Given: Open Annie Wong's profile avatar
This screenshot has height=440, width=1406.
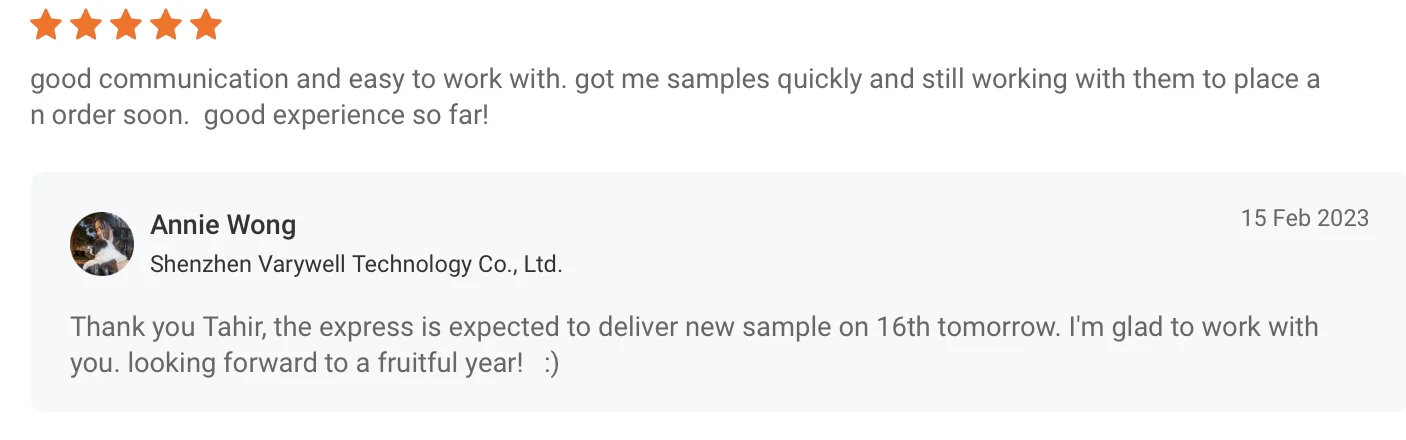Looking at the screenshot, I should (102, 243).
